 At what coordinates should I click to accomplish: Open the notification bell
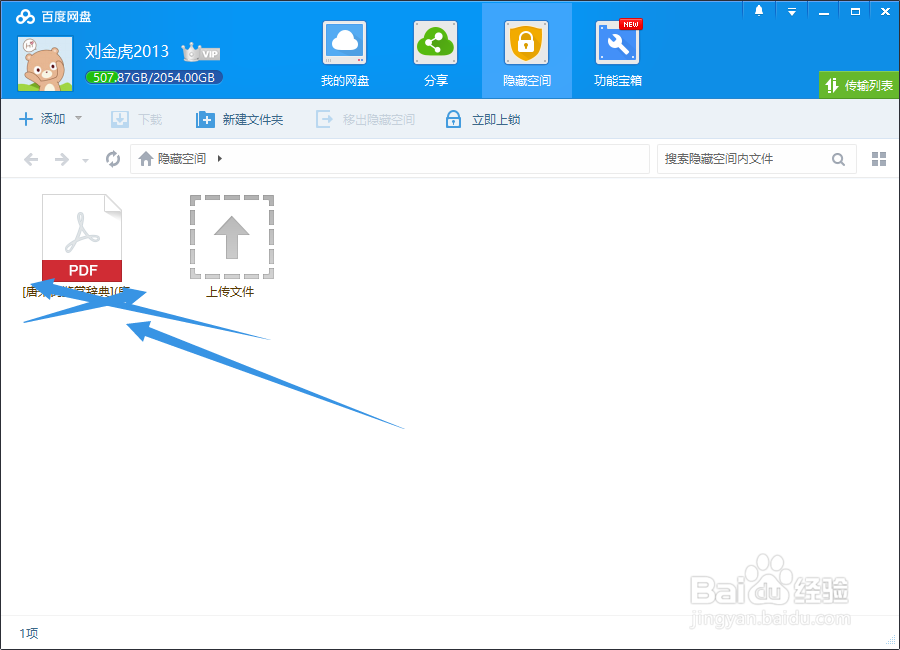click(x=759, y=11)
